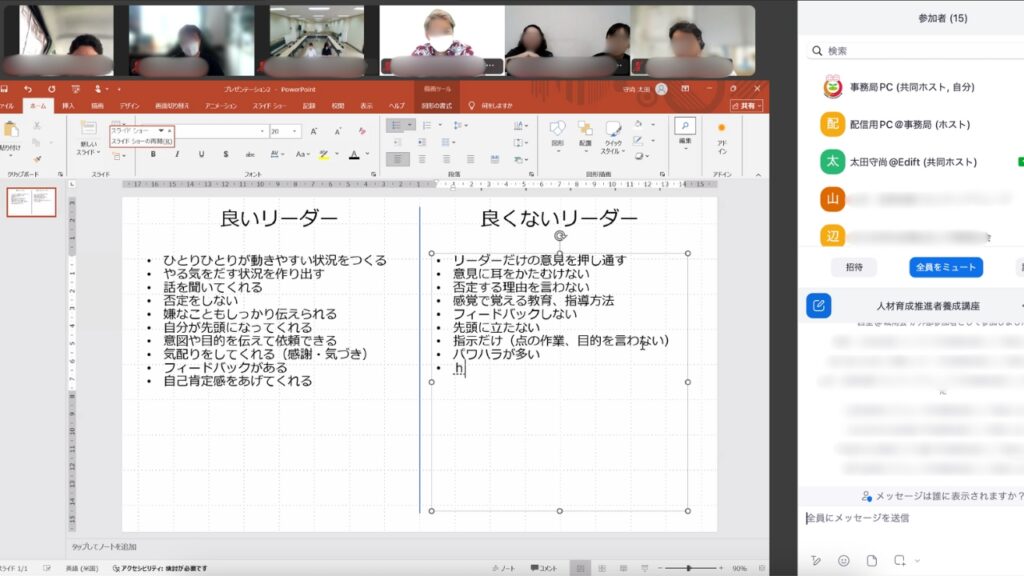Click the zoom slider handle in status bar

point(688,568)
